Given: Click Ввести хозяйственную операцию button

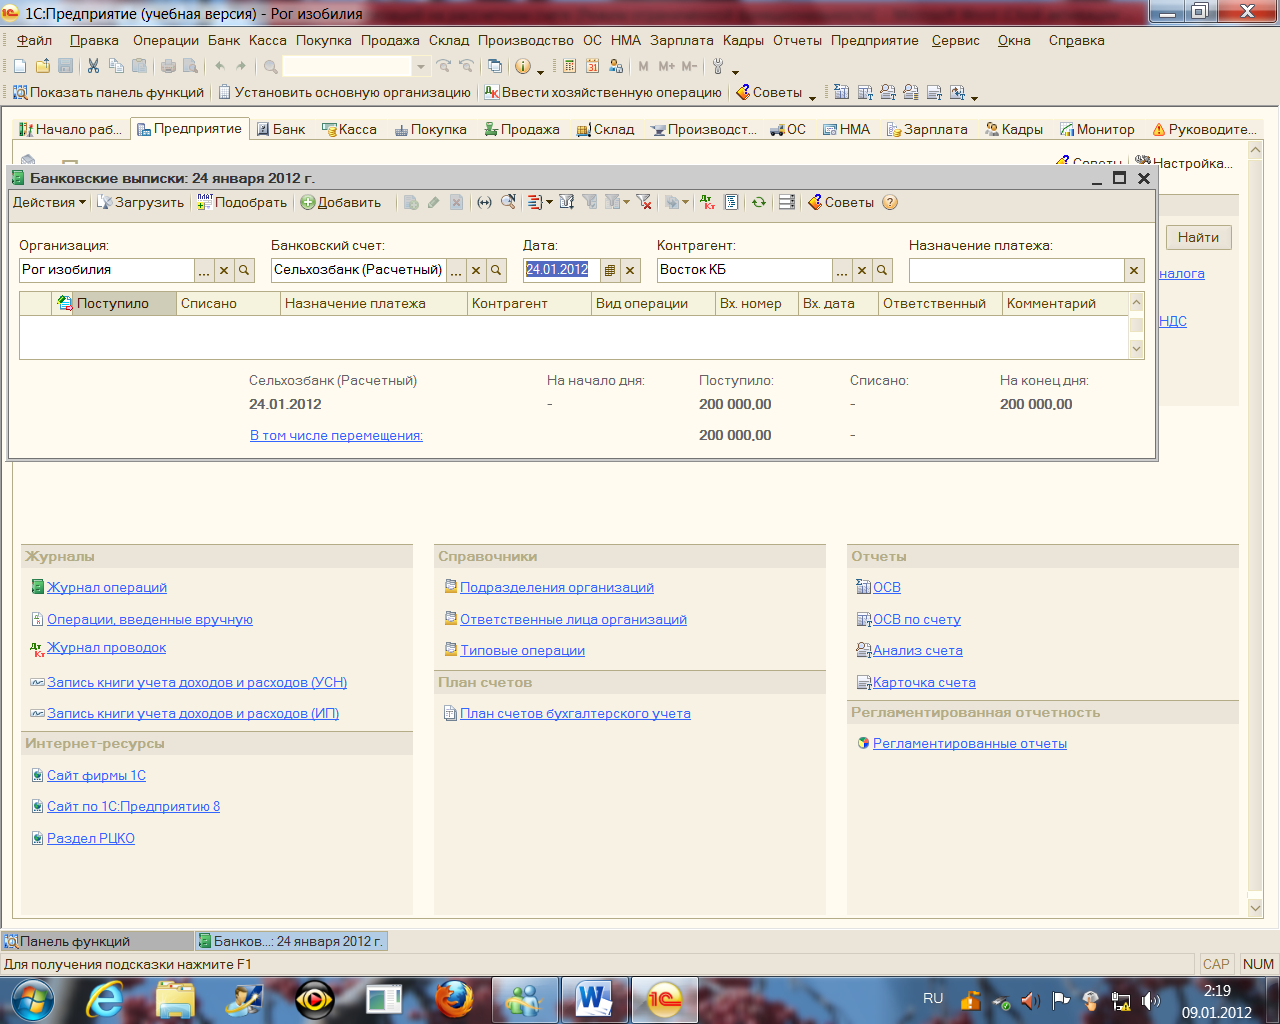Looking at the screenshot, I should [603, 92].
